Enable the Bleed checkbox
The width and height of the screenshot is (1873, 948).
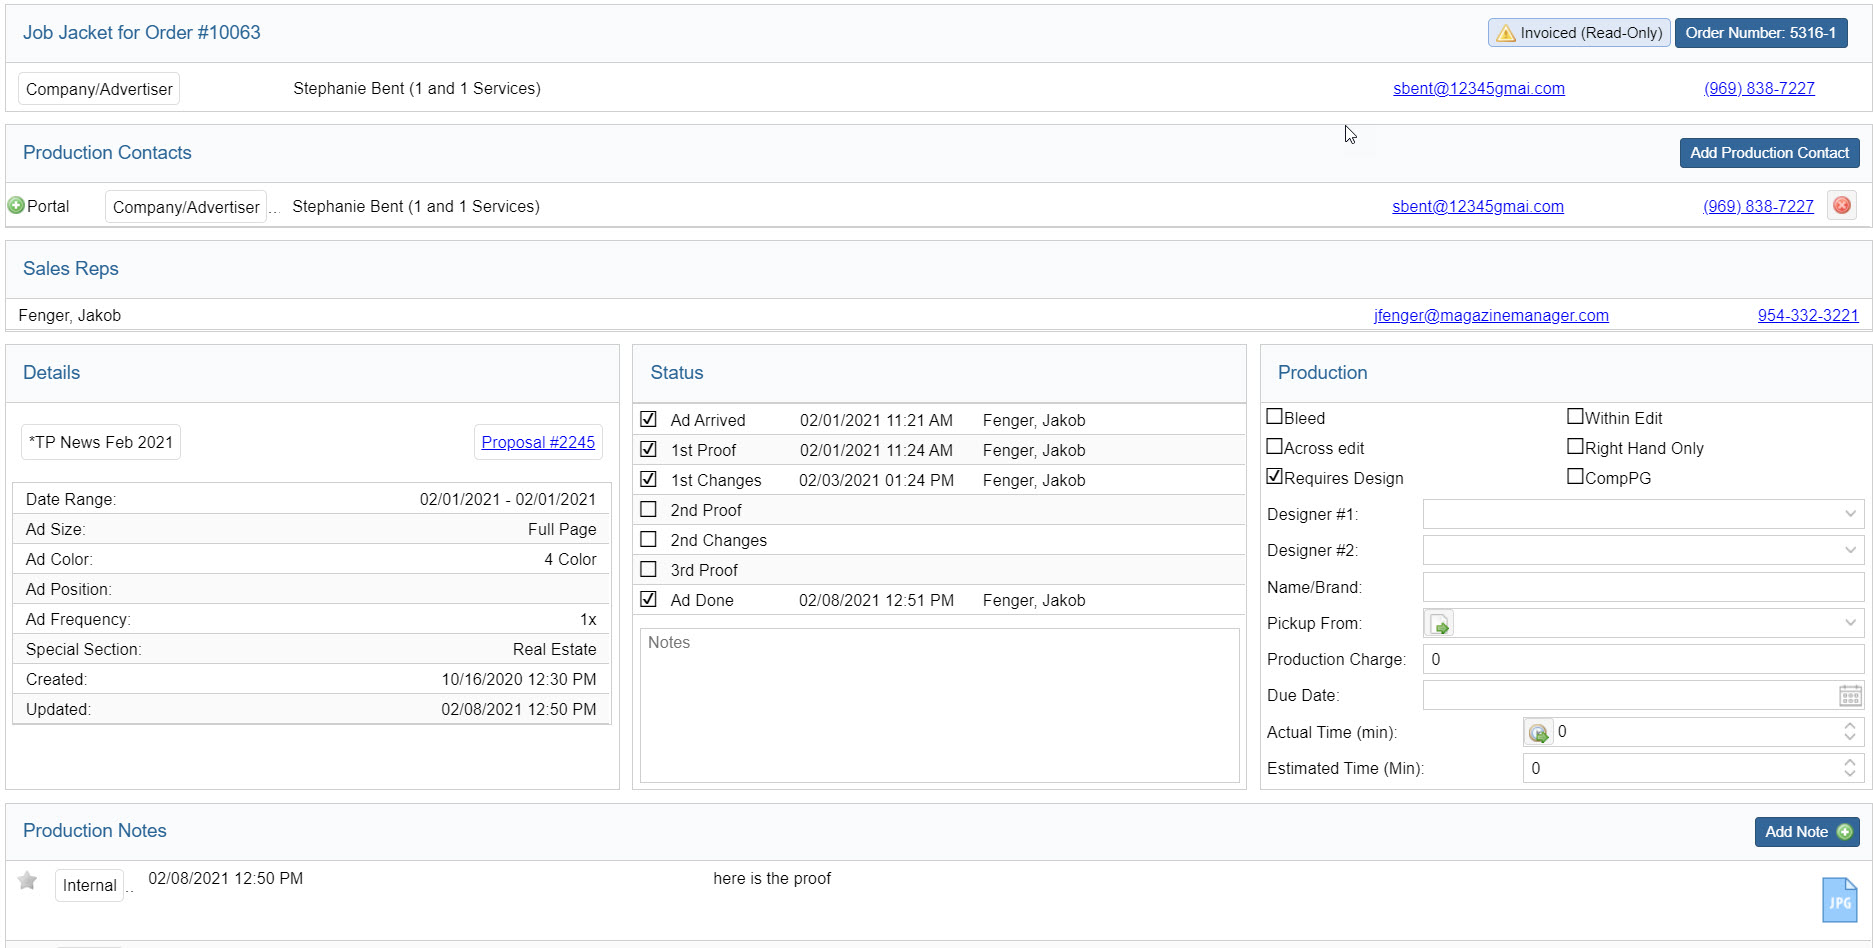(1275, 417)
